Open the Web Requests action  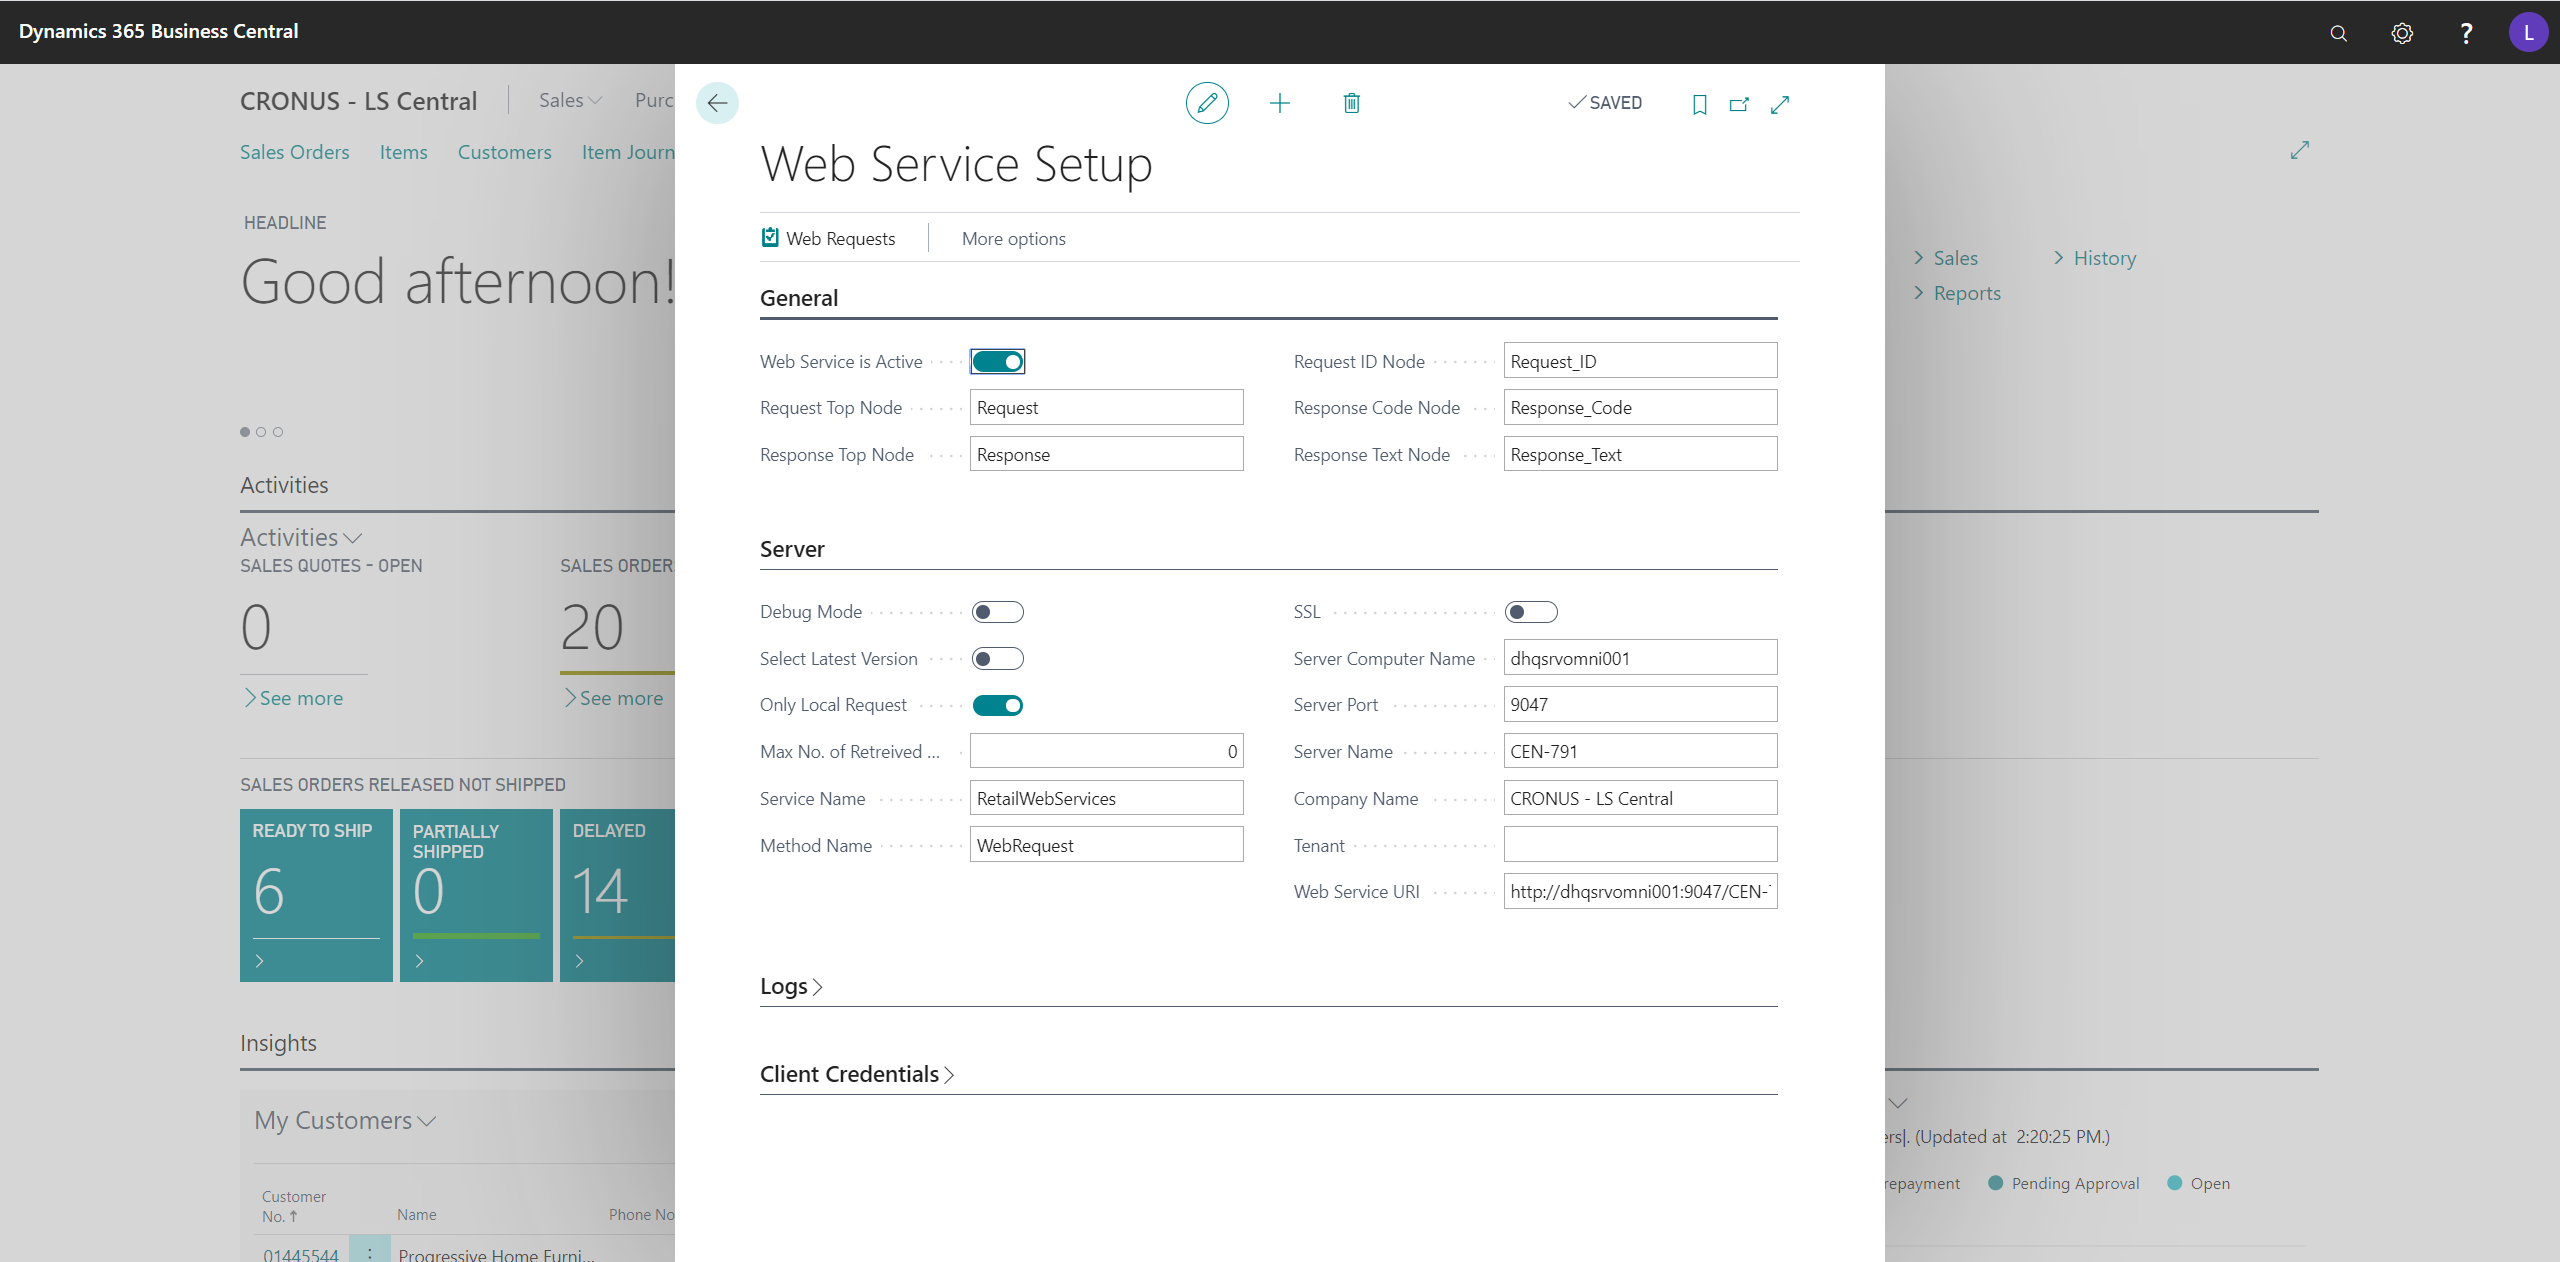[x=828, y=239]
